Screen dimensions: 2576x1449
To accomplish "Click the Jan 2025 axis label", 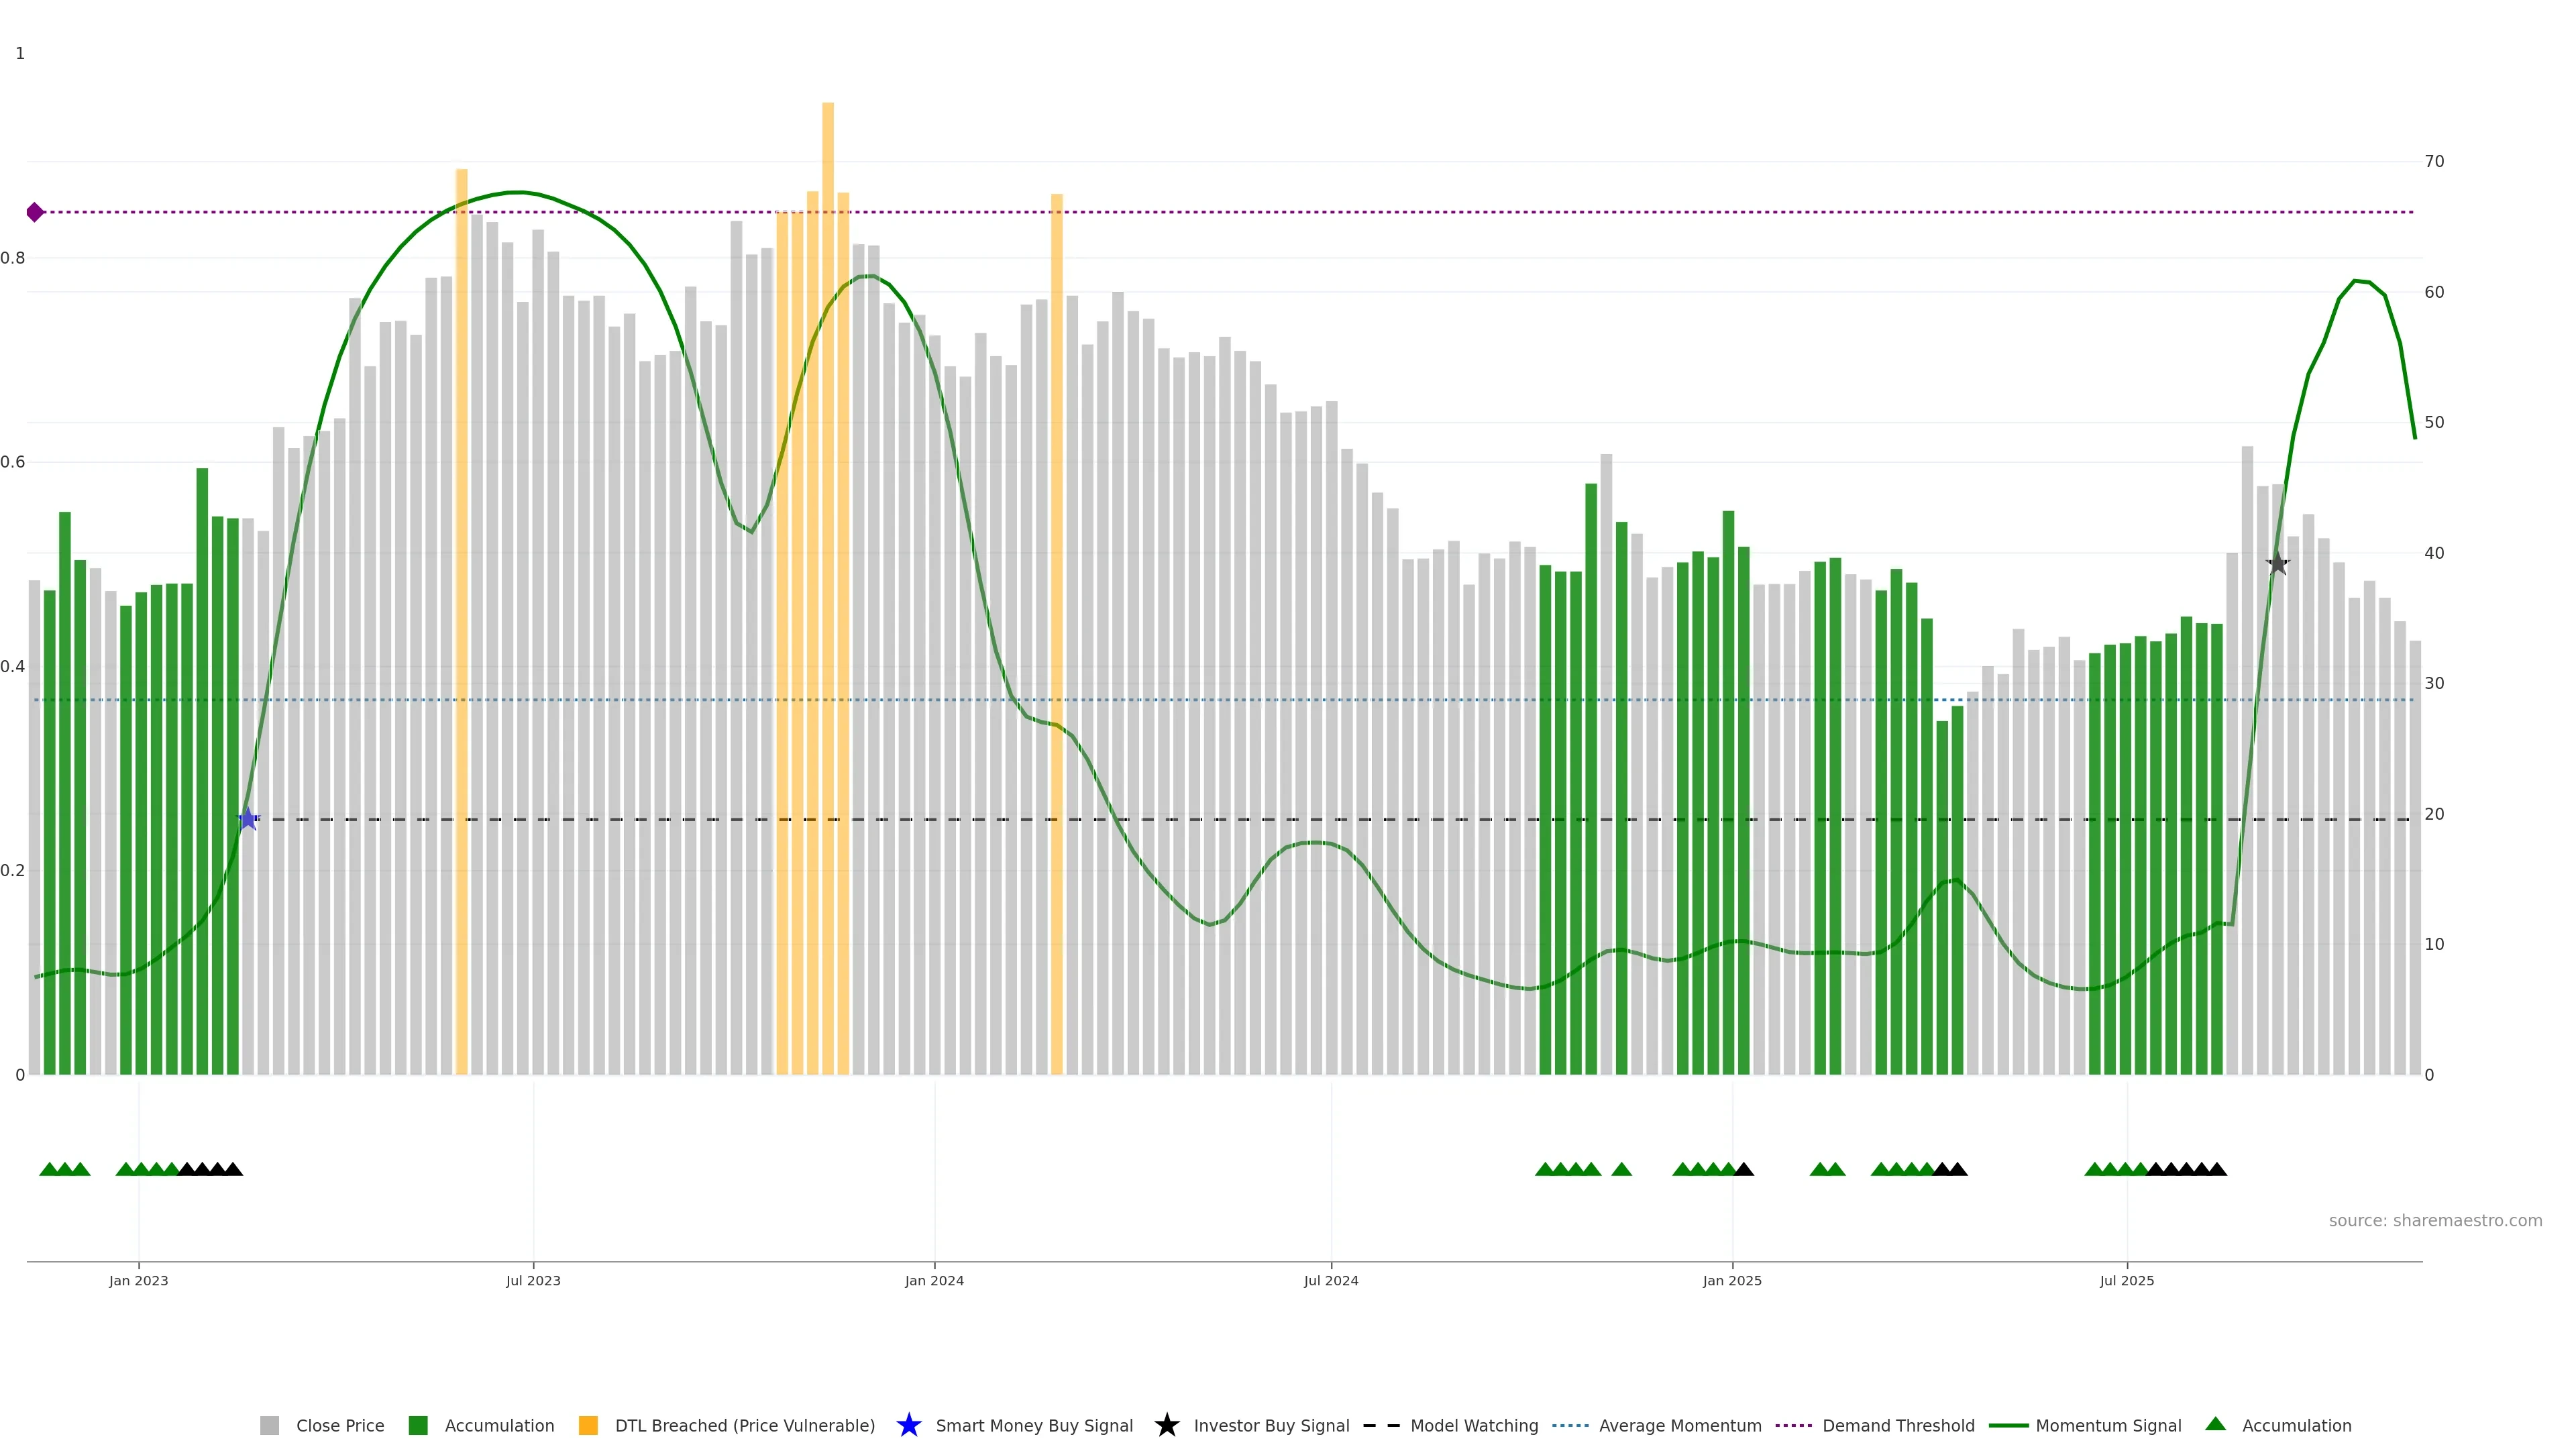I will pyautogui.click(x=1732, y=1280).
